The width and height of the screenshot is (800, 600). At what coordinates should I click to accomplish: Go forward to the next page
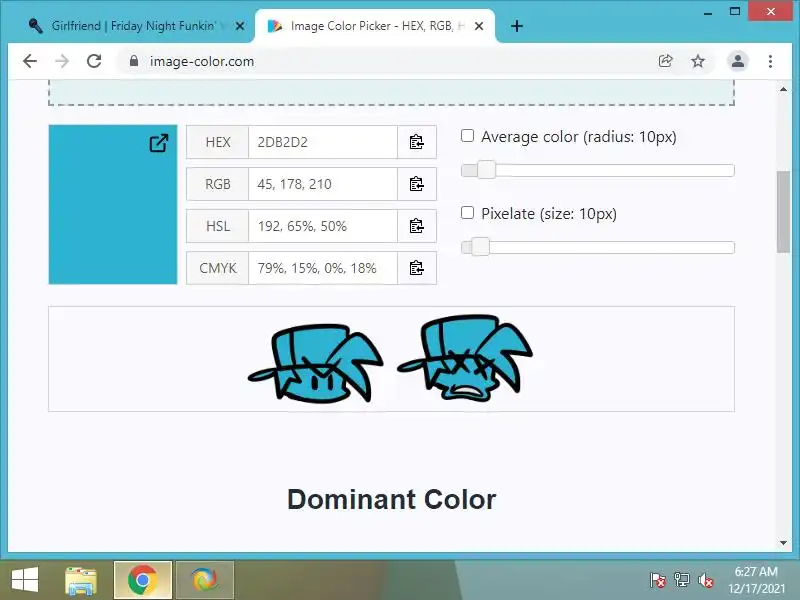tap(62, 61)
